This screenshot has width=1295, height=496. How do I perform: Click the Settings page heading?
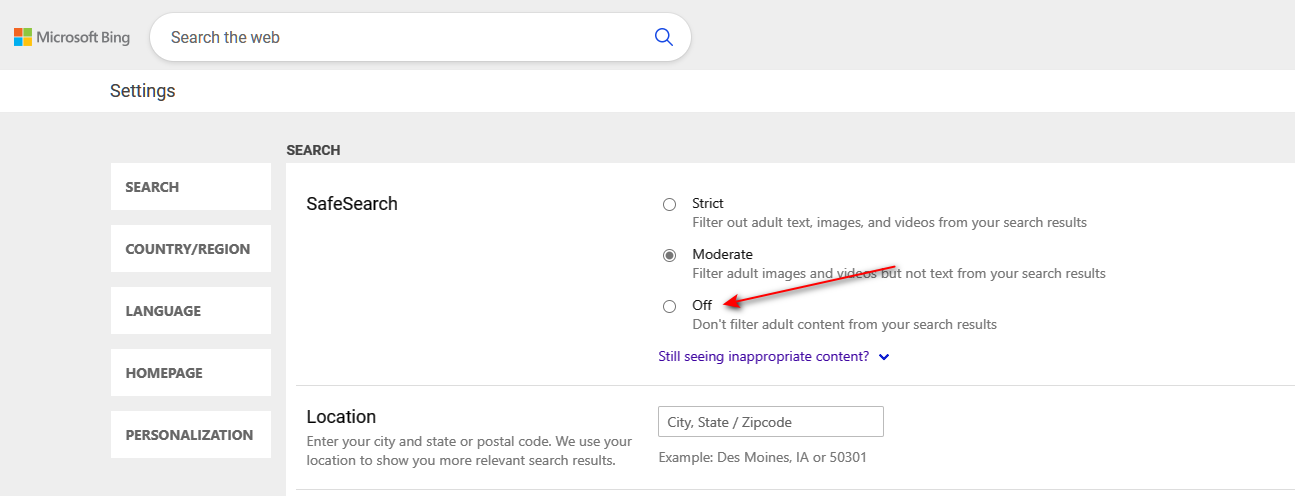[x=142, y=91]
